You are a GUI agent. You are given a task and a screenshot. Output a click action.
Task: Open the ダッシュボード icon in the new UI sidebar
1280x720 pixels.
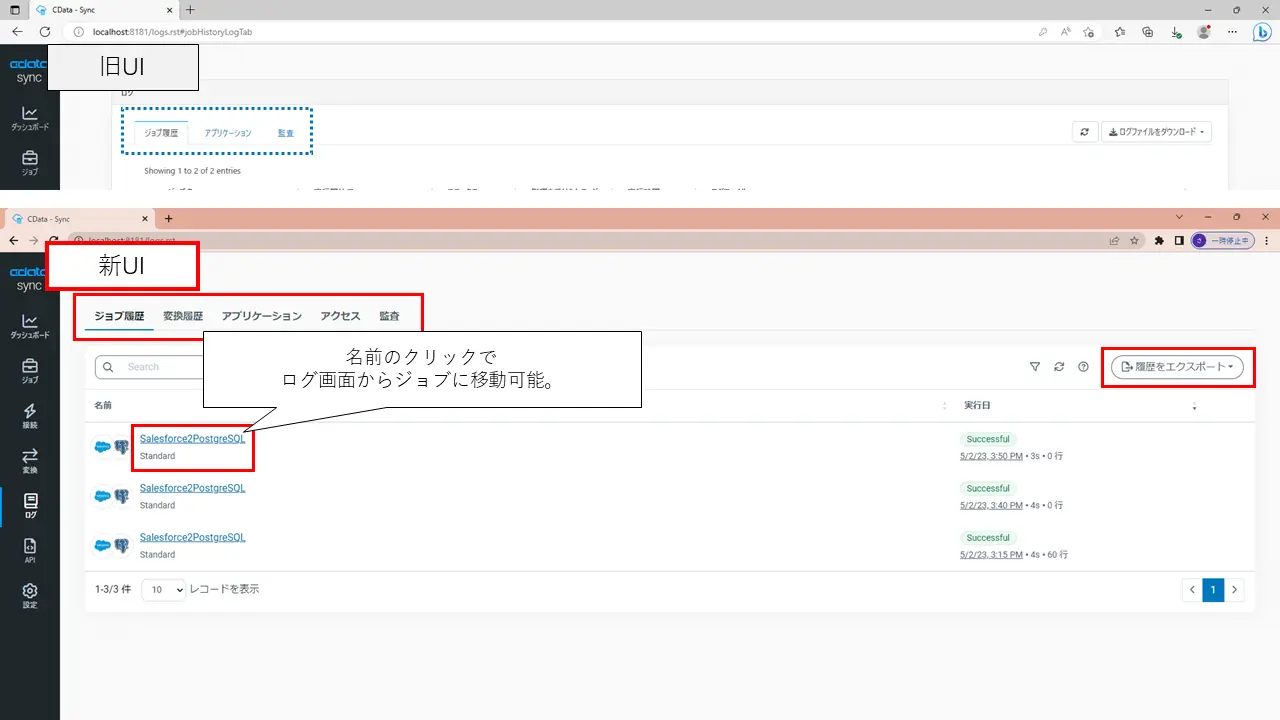[x=30, y=326]
